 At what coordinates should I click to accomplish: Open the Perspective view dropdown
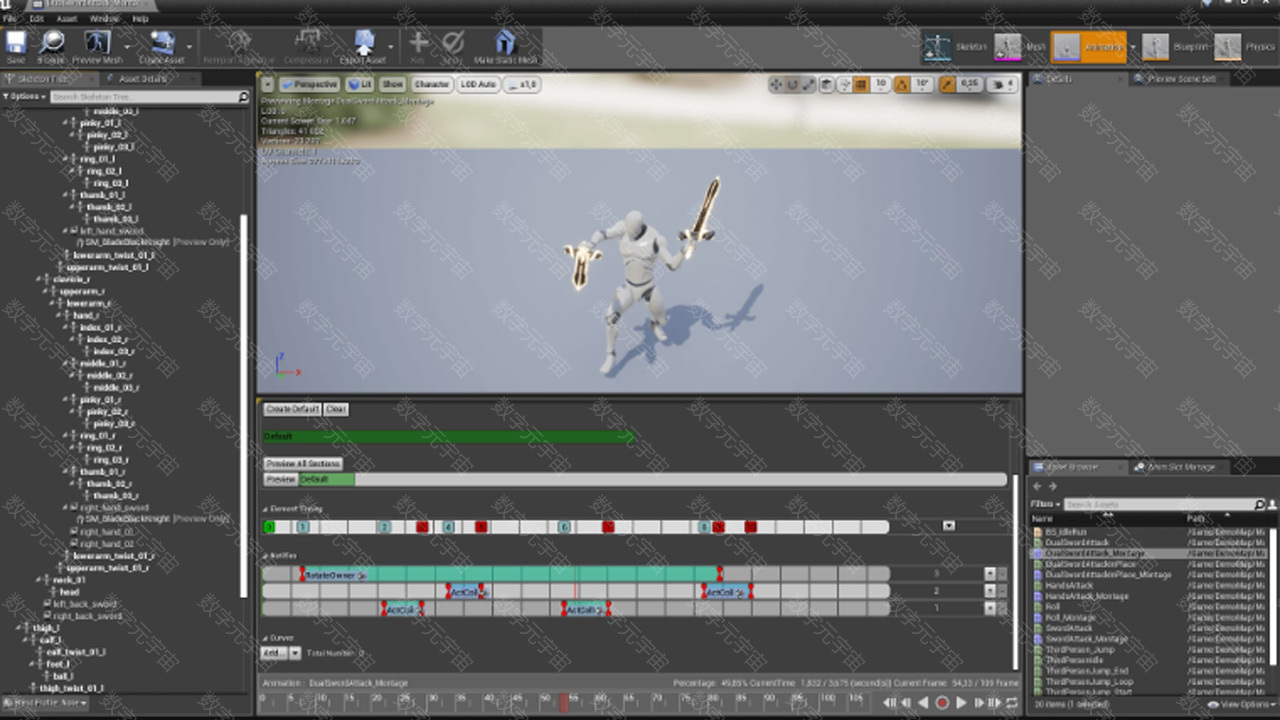(x=309, y=85)
